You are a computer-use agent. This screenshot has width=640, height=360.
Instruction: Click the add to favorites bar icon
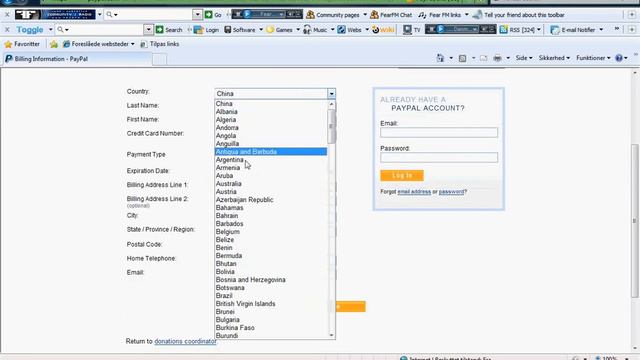54,44
